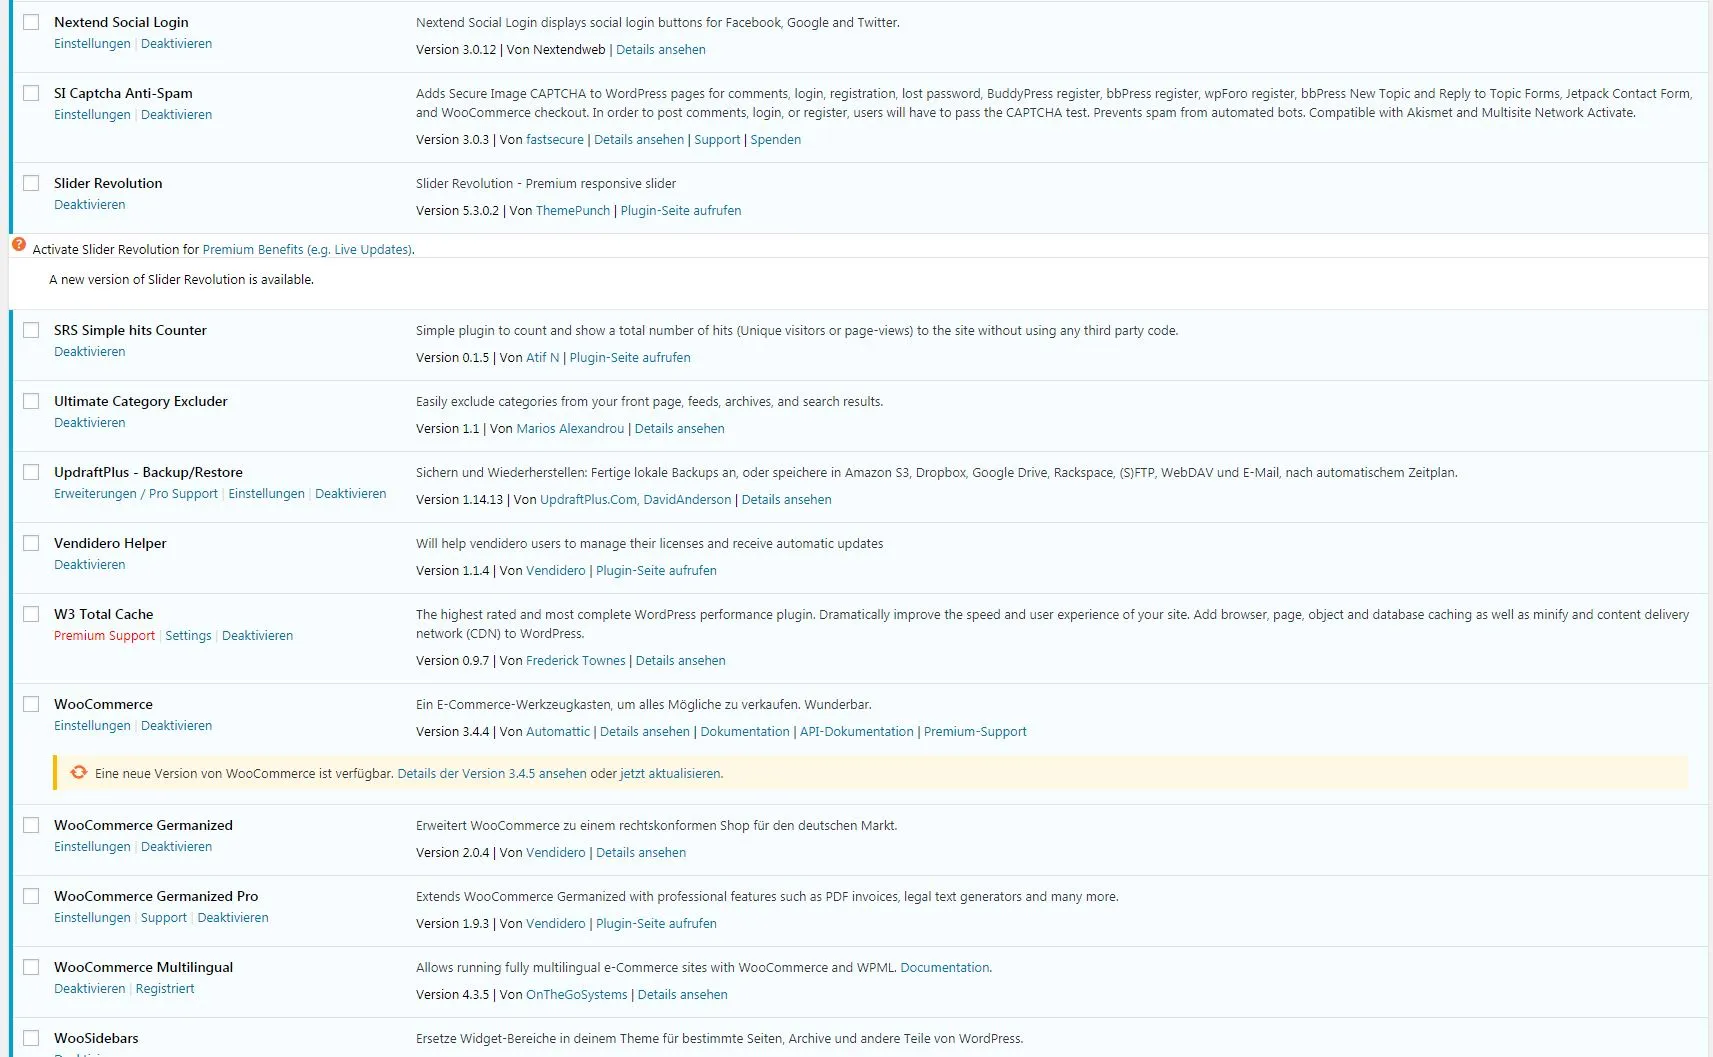Viewport: 1713px width, 1057px height.
Task: Tick the Nextend Social Login checkbox
Action: (32, 22)
